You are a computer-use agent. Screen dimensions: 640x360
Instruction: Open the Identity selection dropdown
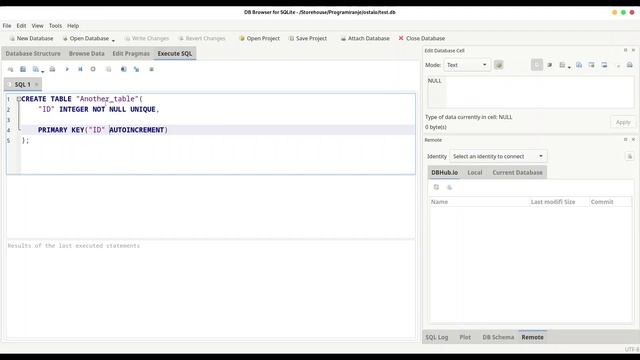pyautogui.click(x=498, y=156)
